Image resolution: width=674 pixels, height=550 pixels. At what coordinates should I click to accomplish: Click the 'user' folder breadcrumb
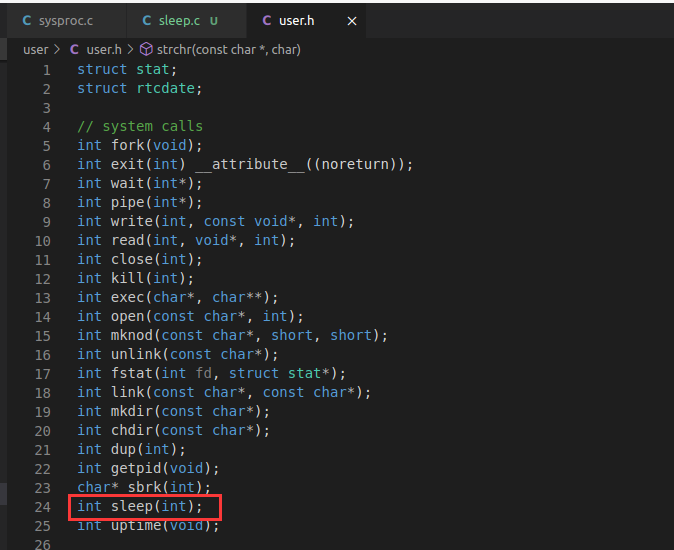point(36,50)
